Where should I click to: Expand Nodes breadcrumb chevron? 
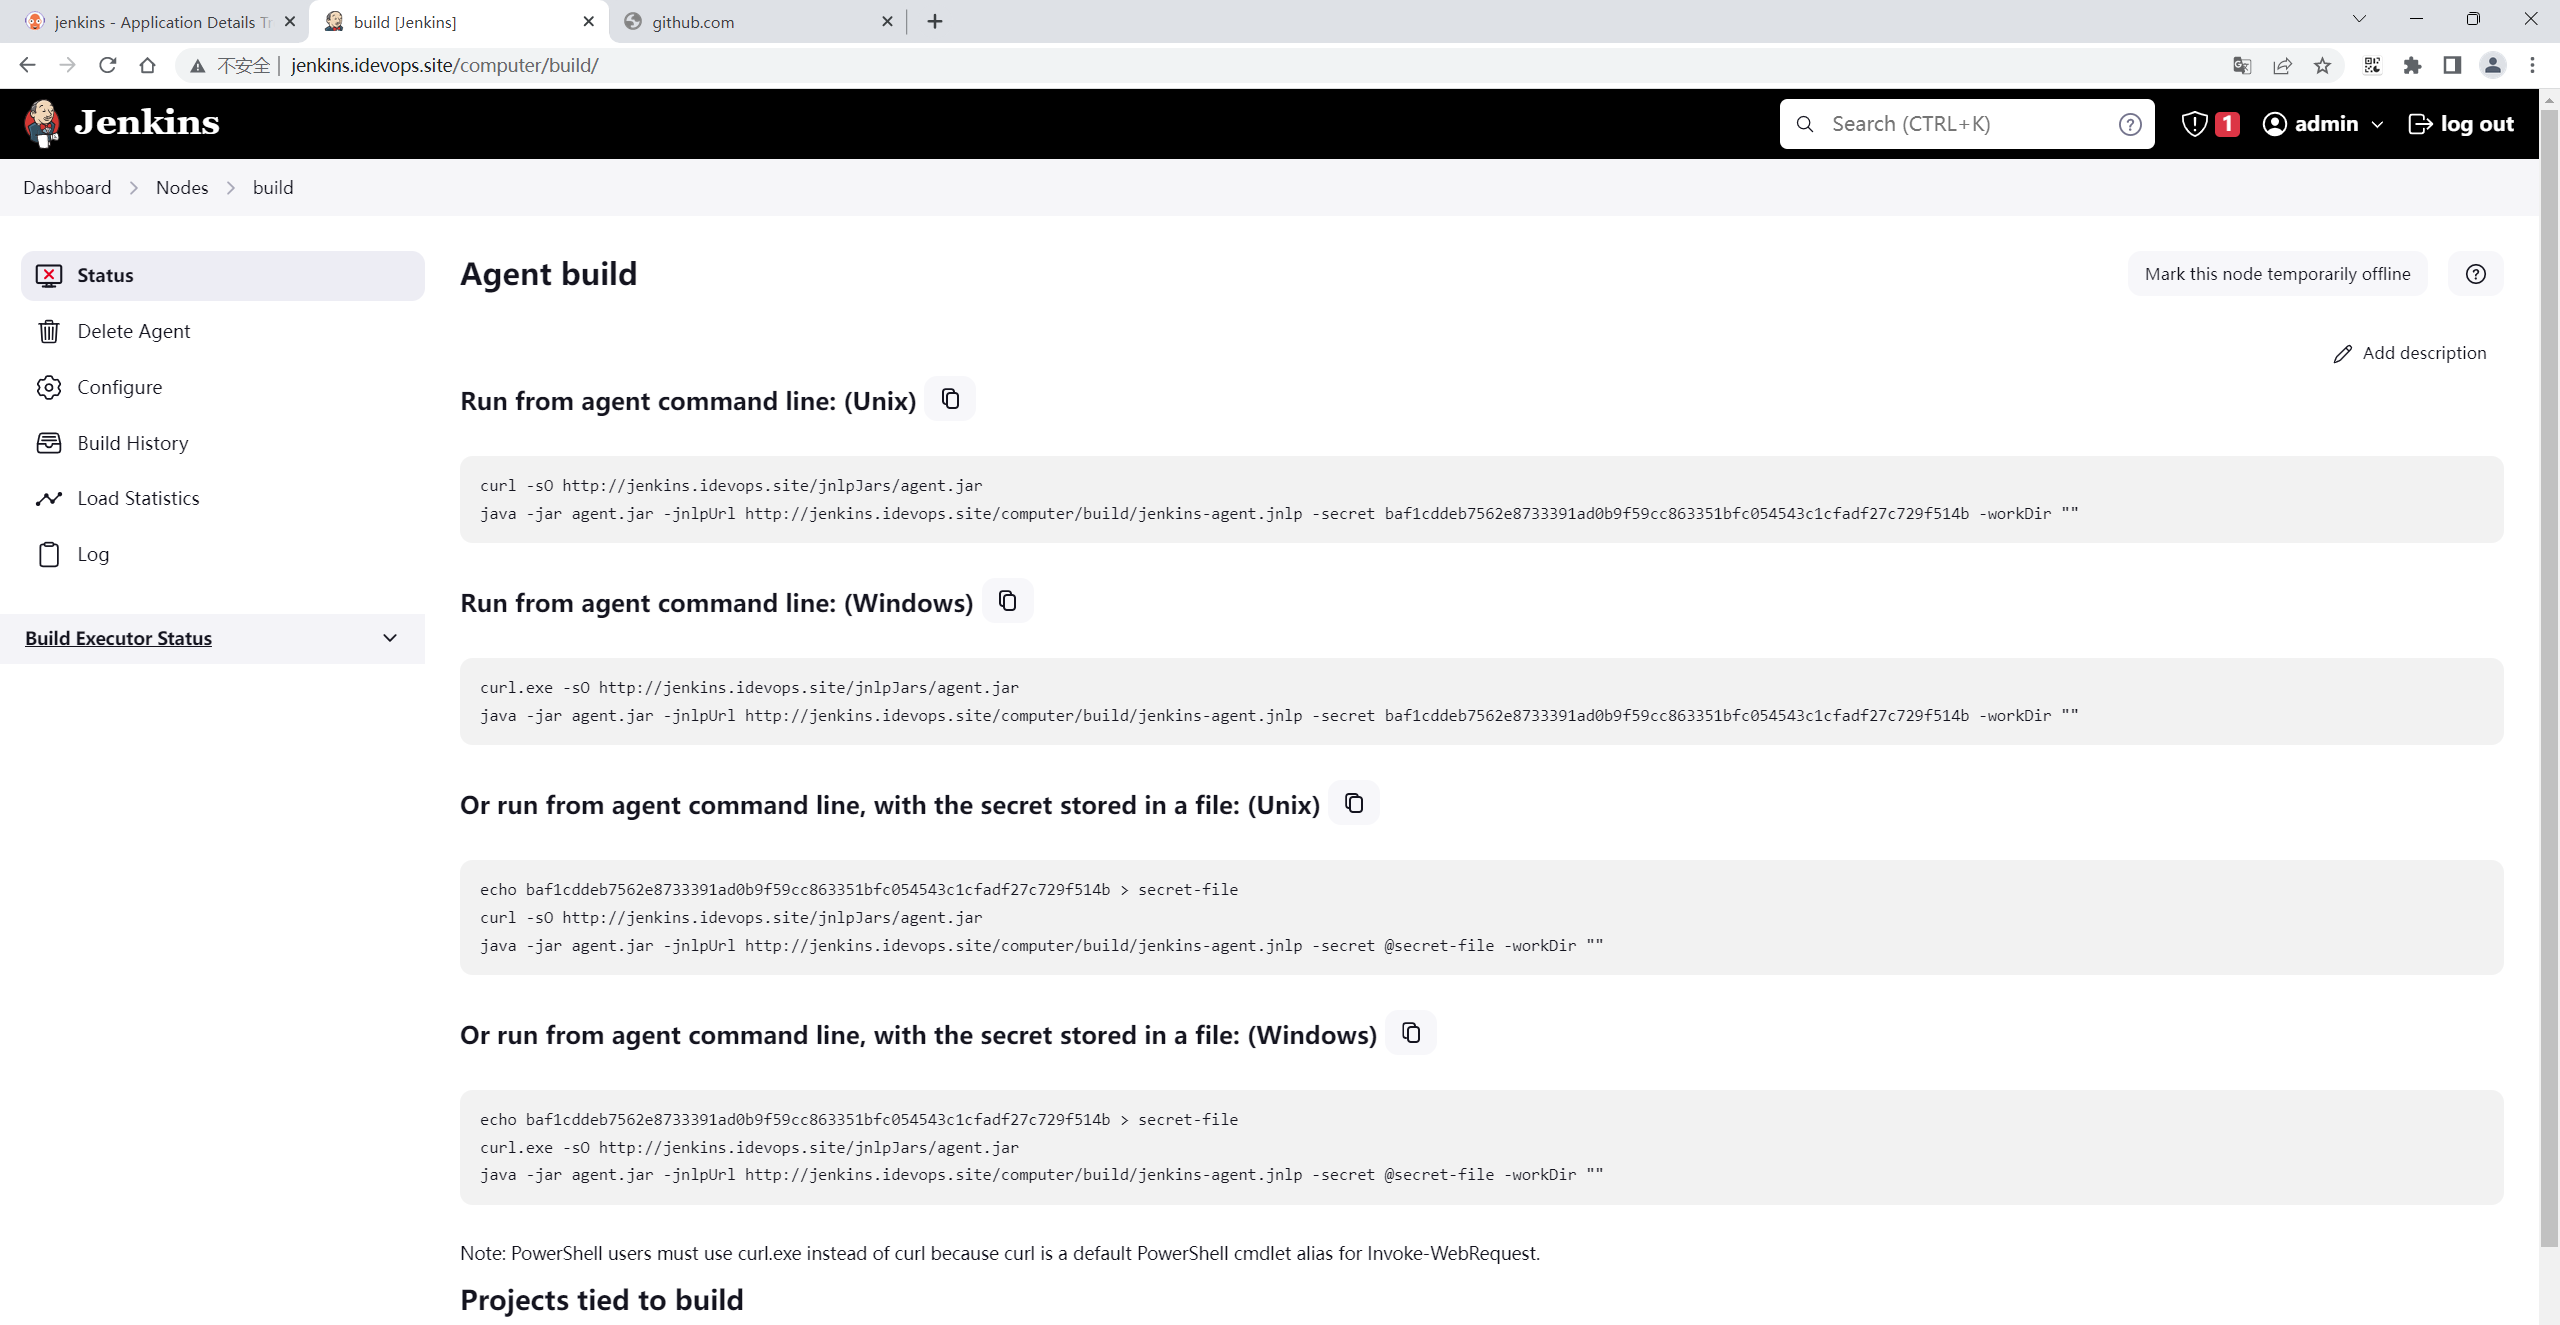pos(230,188)
